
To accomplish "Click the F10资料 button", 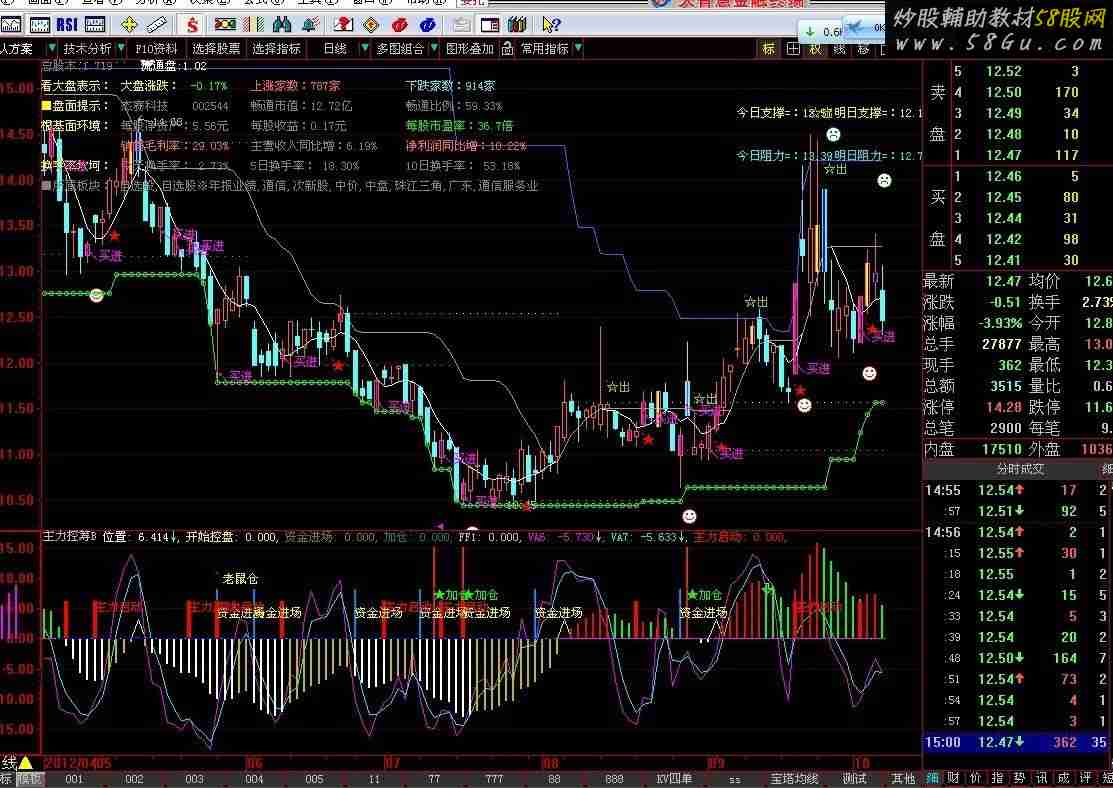I will (x=156, y=48).
